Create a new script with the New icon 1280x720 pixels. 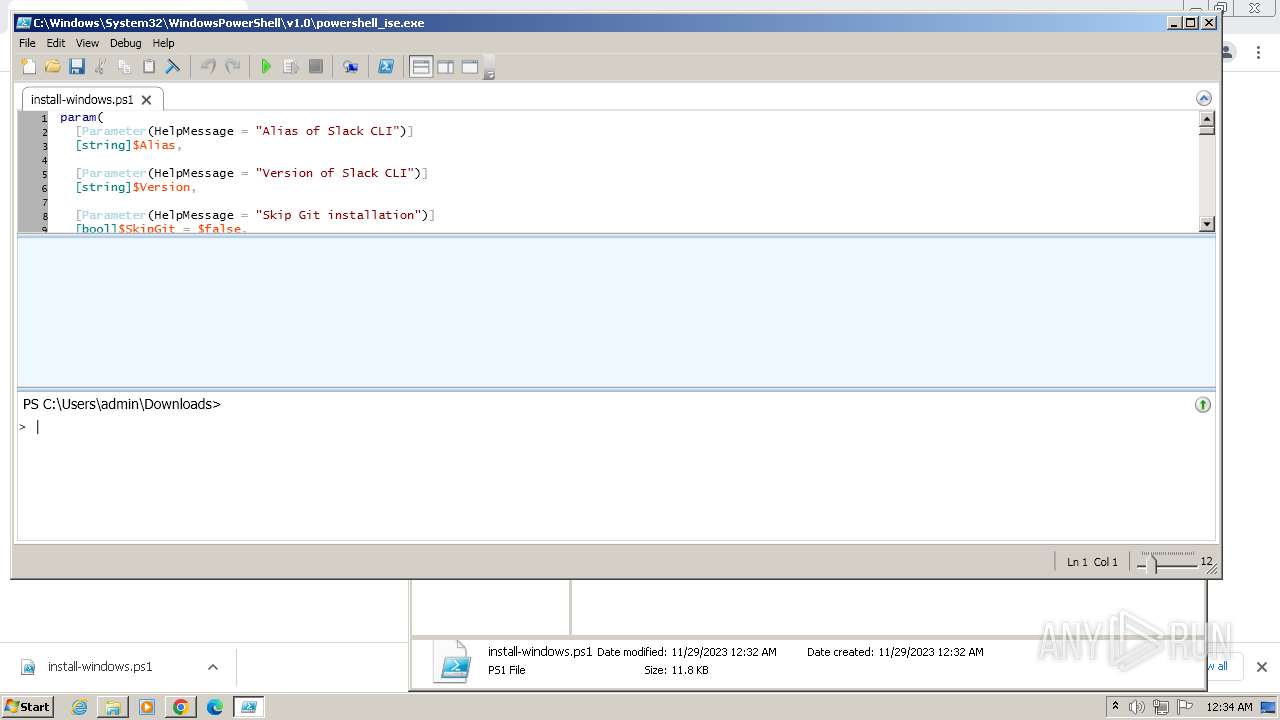[x=28, y=67]
